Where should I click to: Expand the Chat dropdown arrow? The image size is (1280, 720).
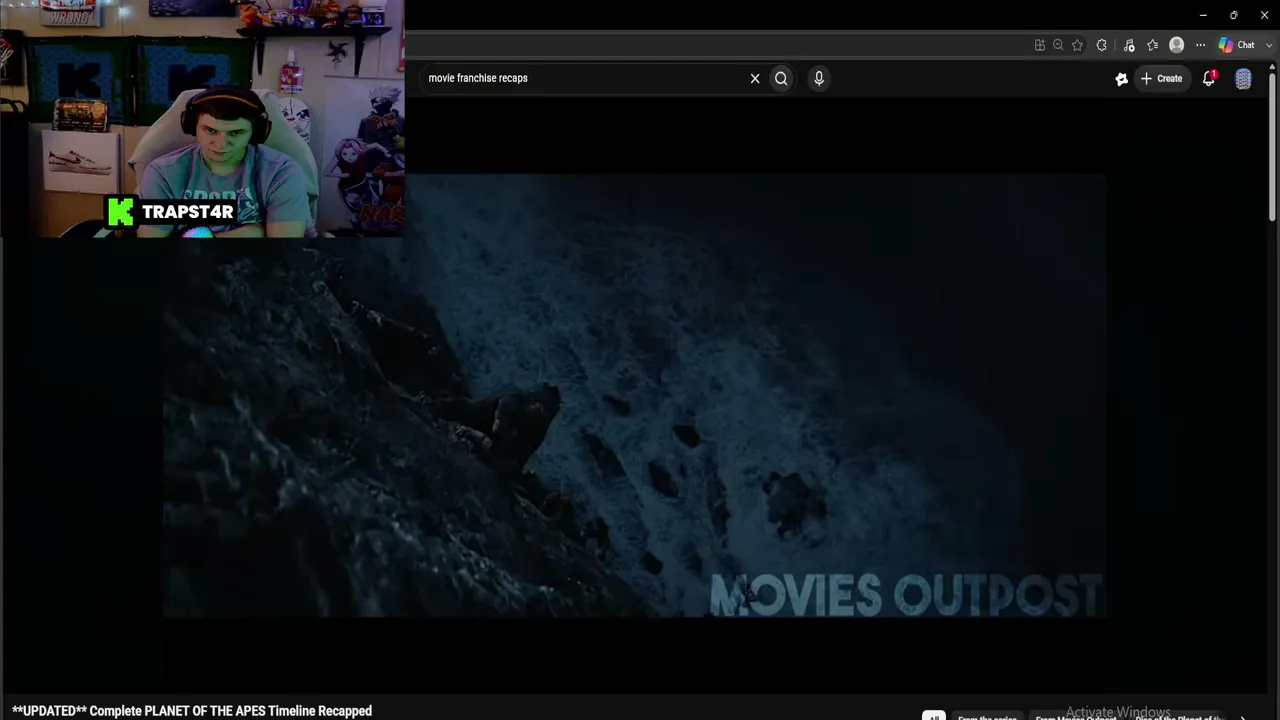coord(1268,45)
